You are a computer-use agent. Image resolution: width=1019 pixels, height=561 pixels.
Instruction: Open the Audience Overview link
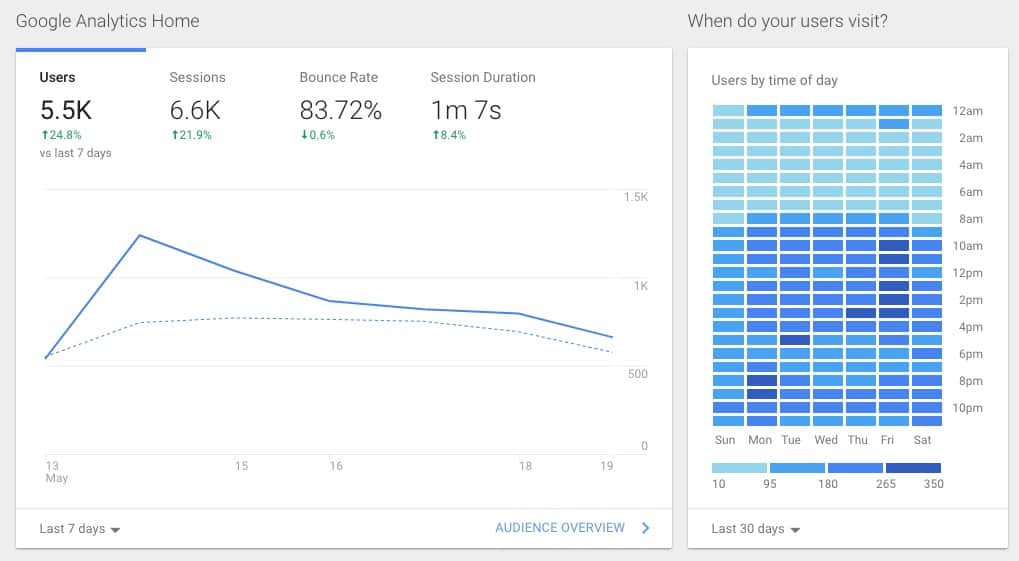coord(560,527)
